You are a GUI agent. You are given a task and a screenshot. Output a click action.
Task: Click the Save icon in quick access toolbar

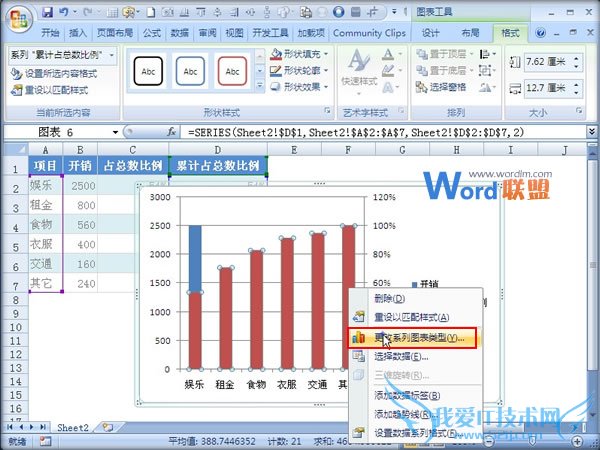click(x=47, y=12)
